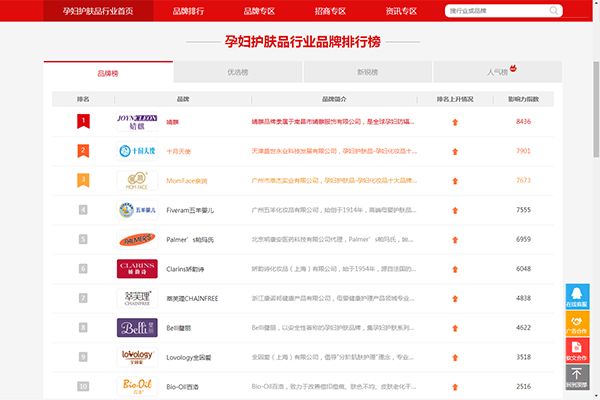Viewport: 600px width, 400px height.
Task: Open the Fiveram 五羊婴儿 logo
Action: point(137,210)
